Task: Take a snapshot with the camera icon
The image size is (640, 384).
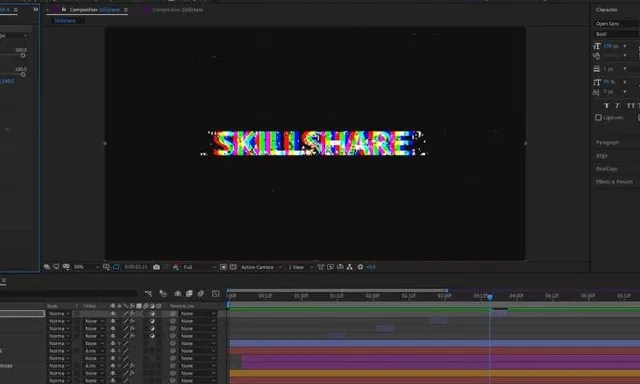Action: point(156,267)
